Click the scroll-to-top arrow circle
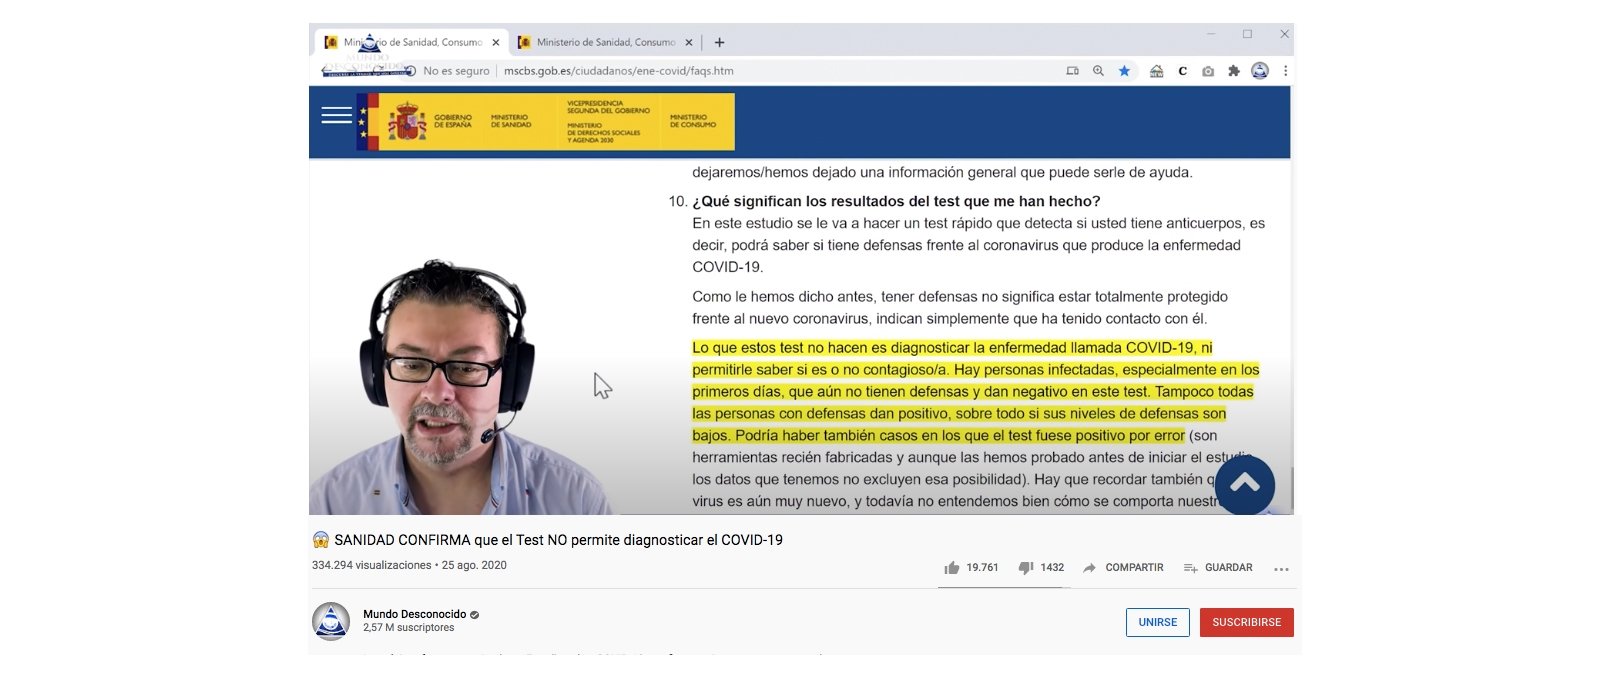The height and width of the screenshot is (675, 1600). pyautogui.click(x=1244, y=485)
